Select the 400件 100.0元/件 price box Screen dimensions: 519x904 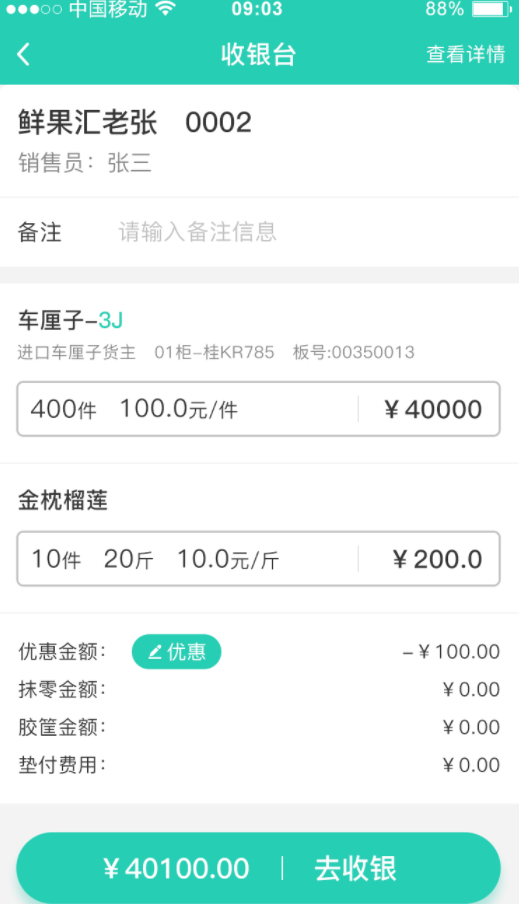(258, 409)
